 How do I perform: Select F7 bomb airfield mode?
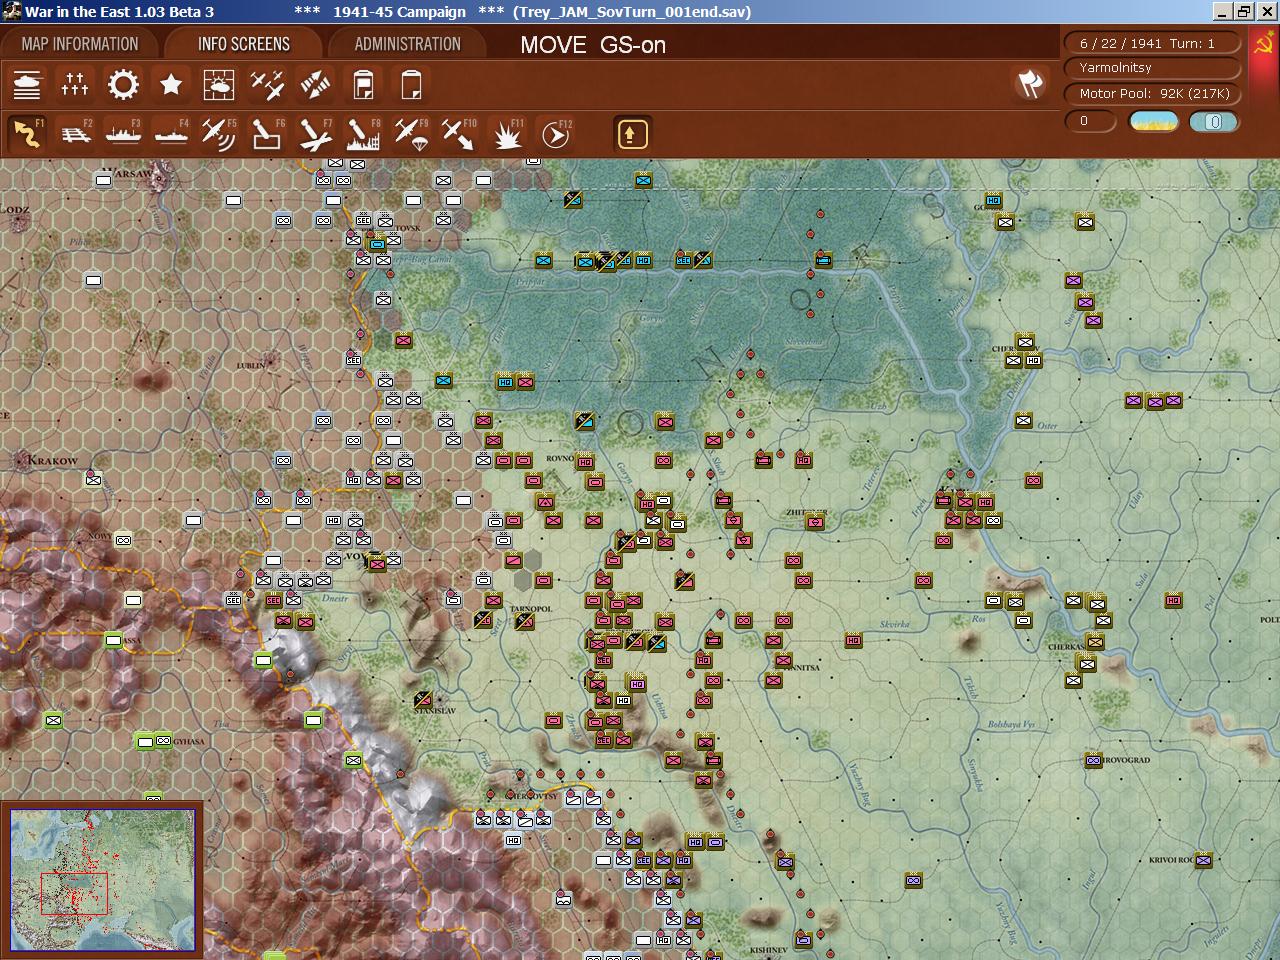pyautogui.click(x=315, y=133)
